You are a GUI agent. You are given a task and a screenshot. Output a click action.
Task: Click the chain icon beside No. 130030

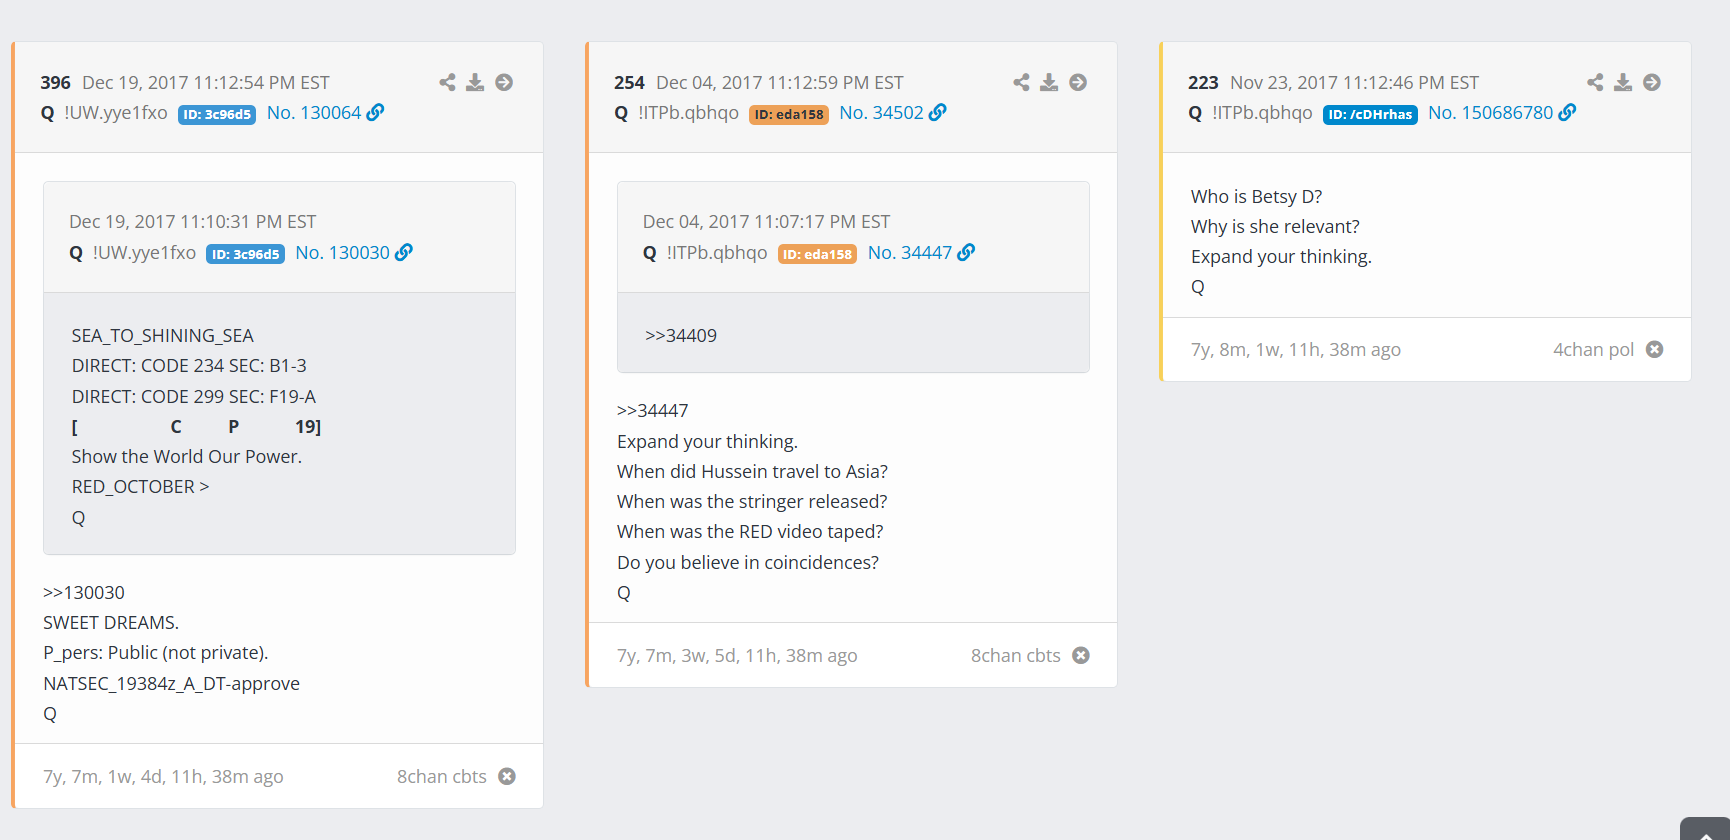pyautogui.click(x=404, y=252)
